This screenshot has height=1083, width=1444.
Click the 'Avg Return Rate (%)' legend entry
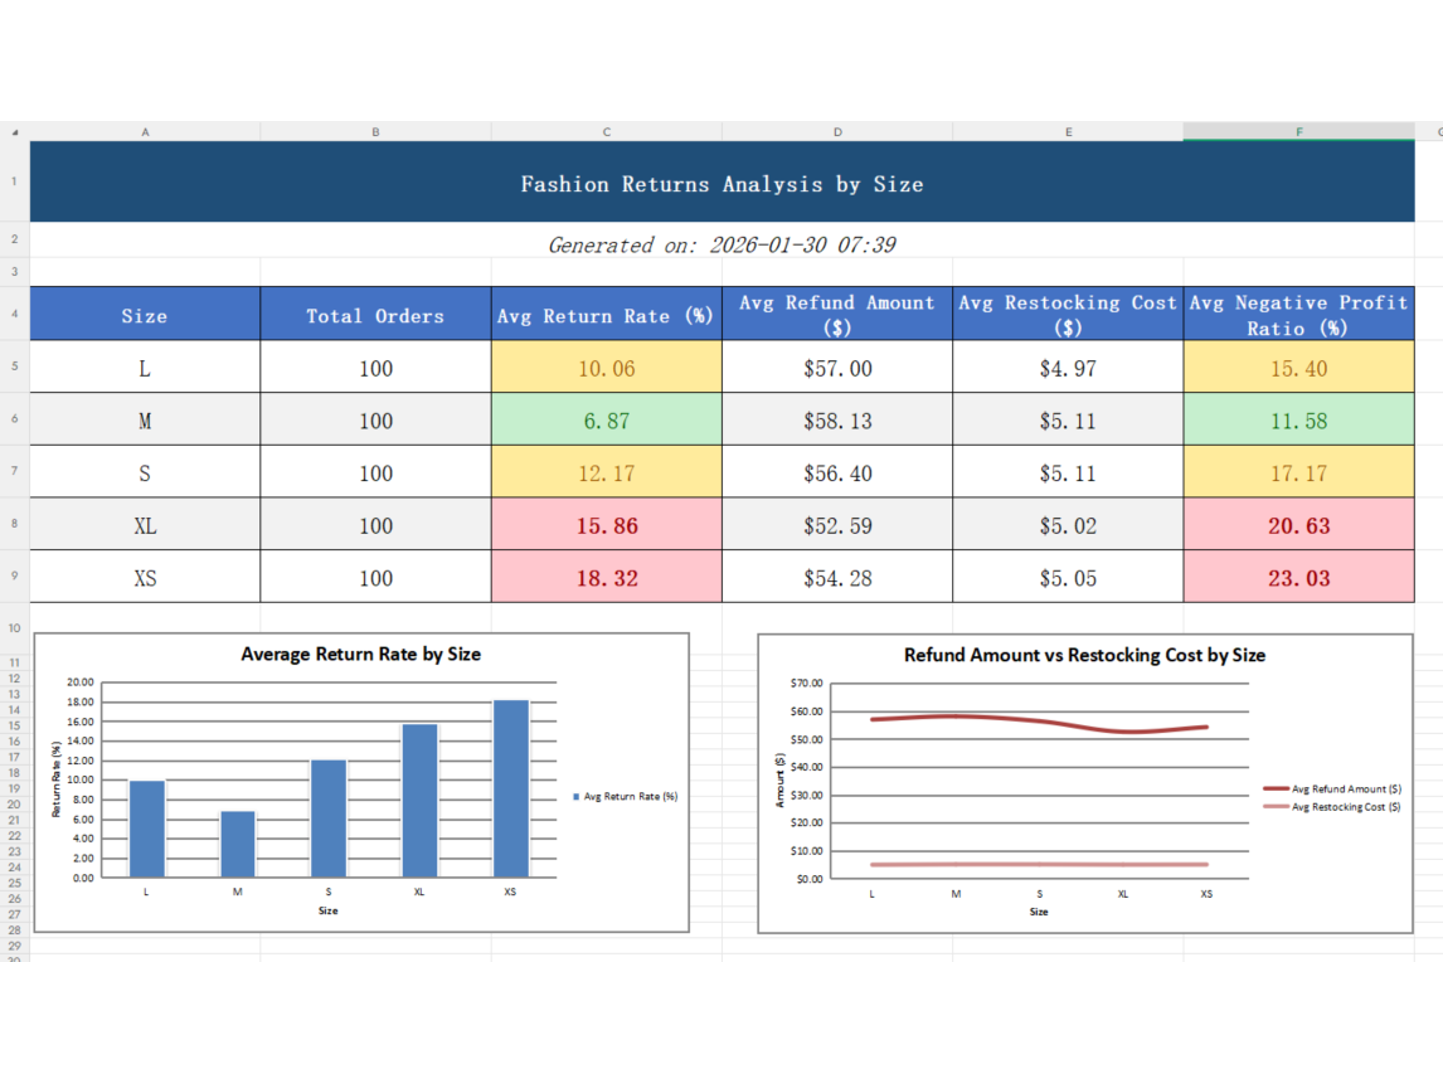pos(625,796)
